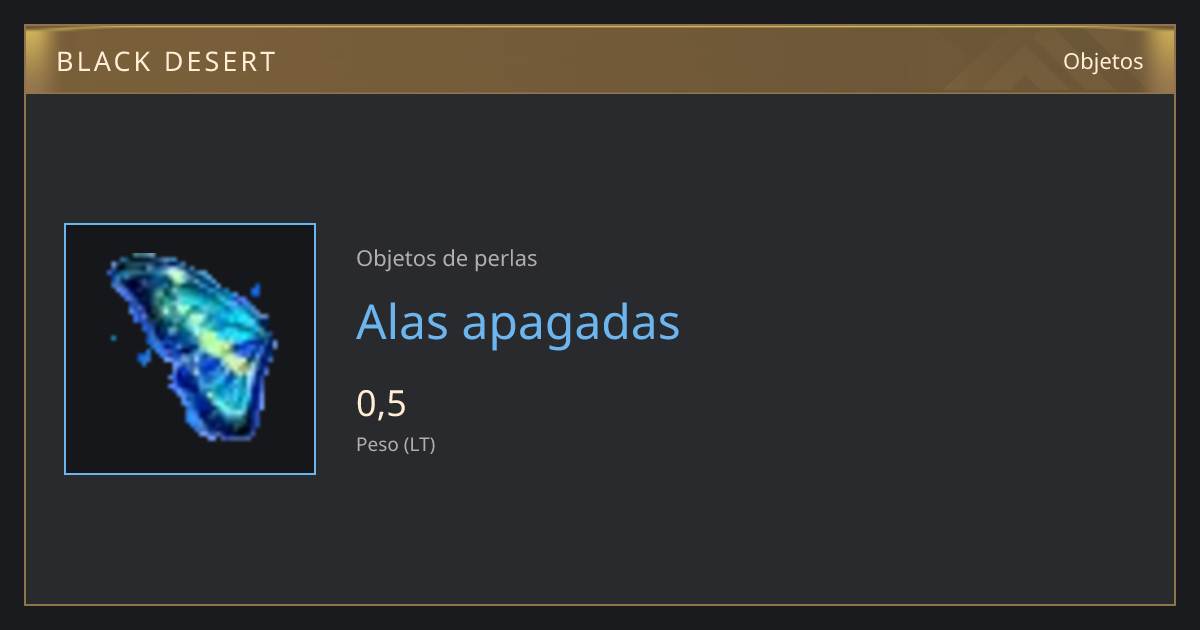
Task: Click the Peso (LT) label
Action: pos(396,444)
